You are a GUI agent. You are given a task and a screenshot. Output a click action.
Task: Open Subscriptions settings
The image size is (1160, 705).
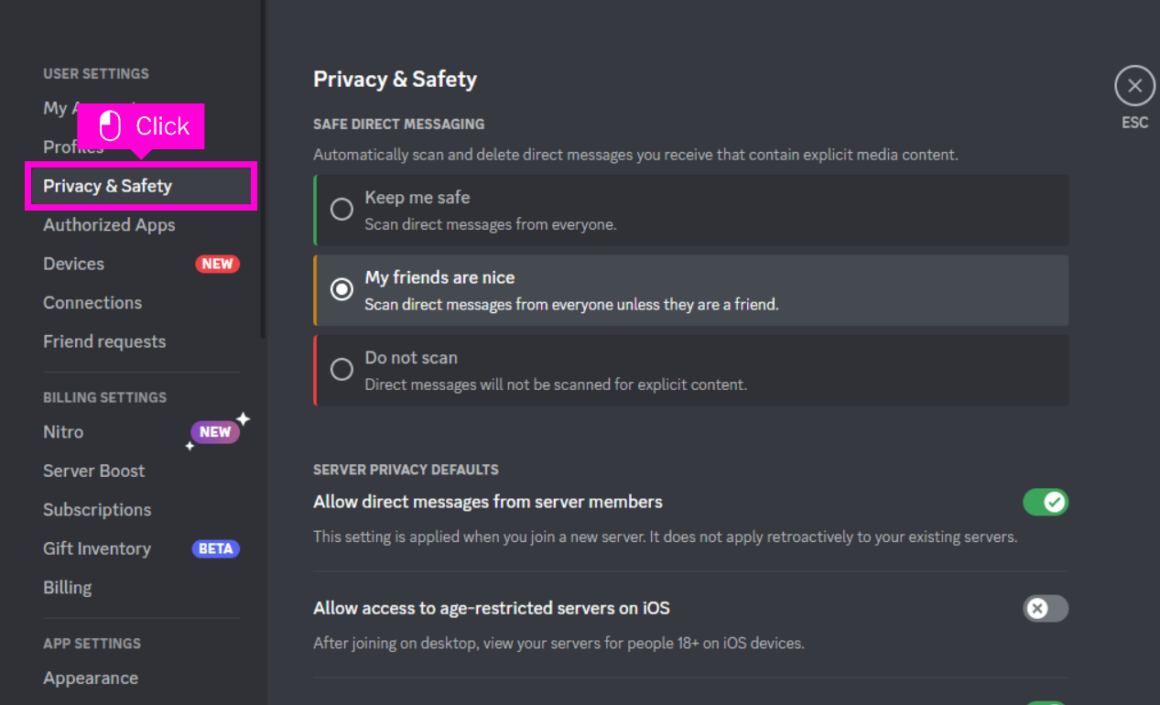coord(97,510)
